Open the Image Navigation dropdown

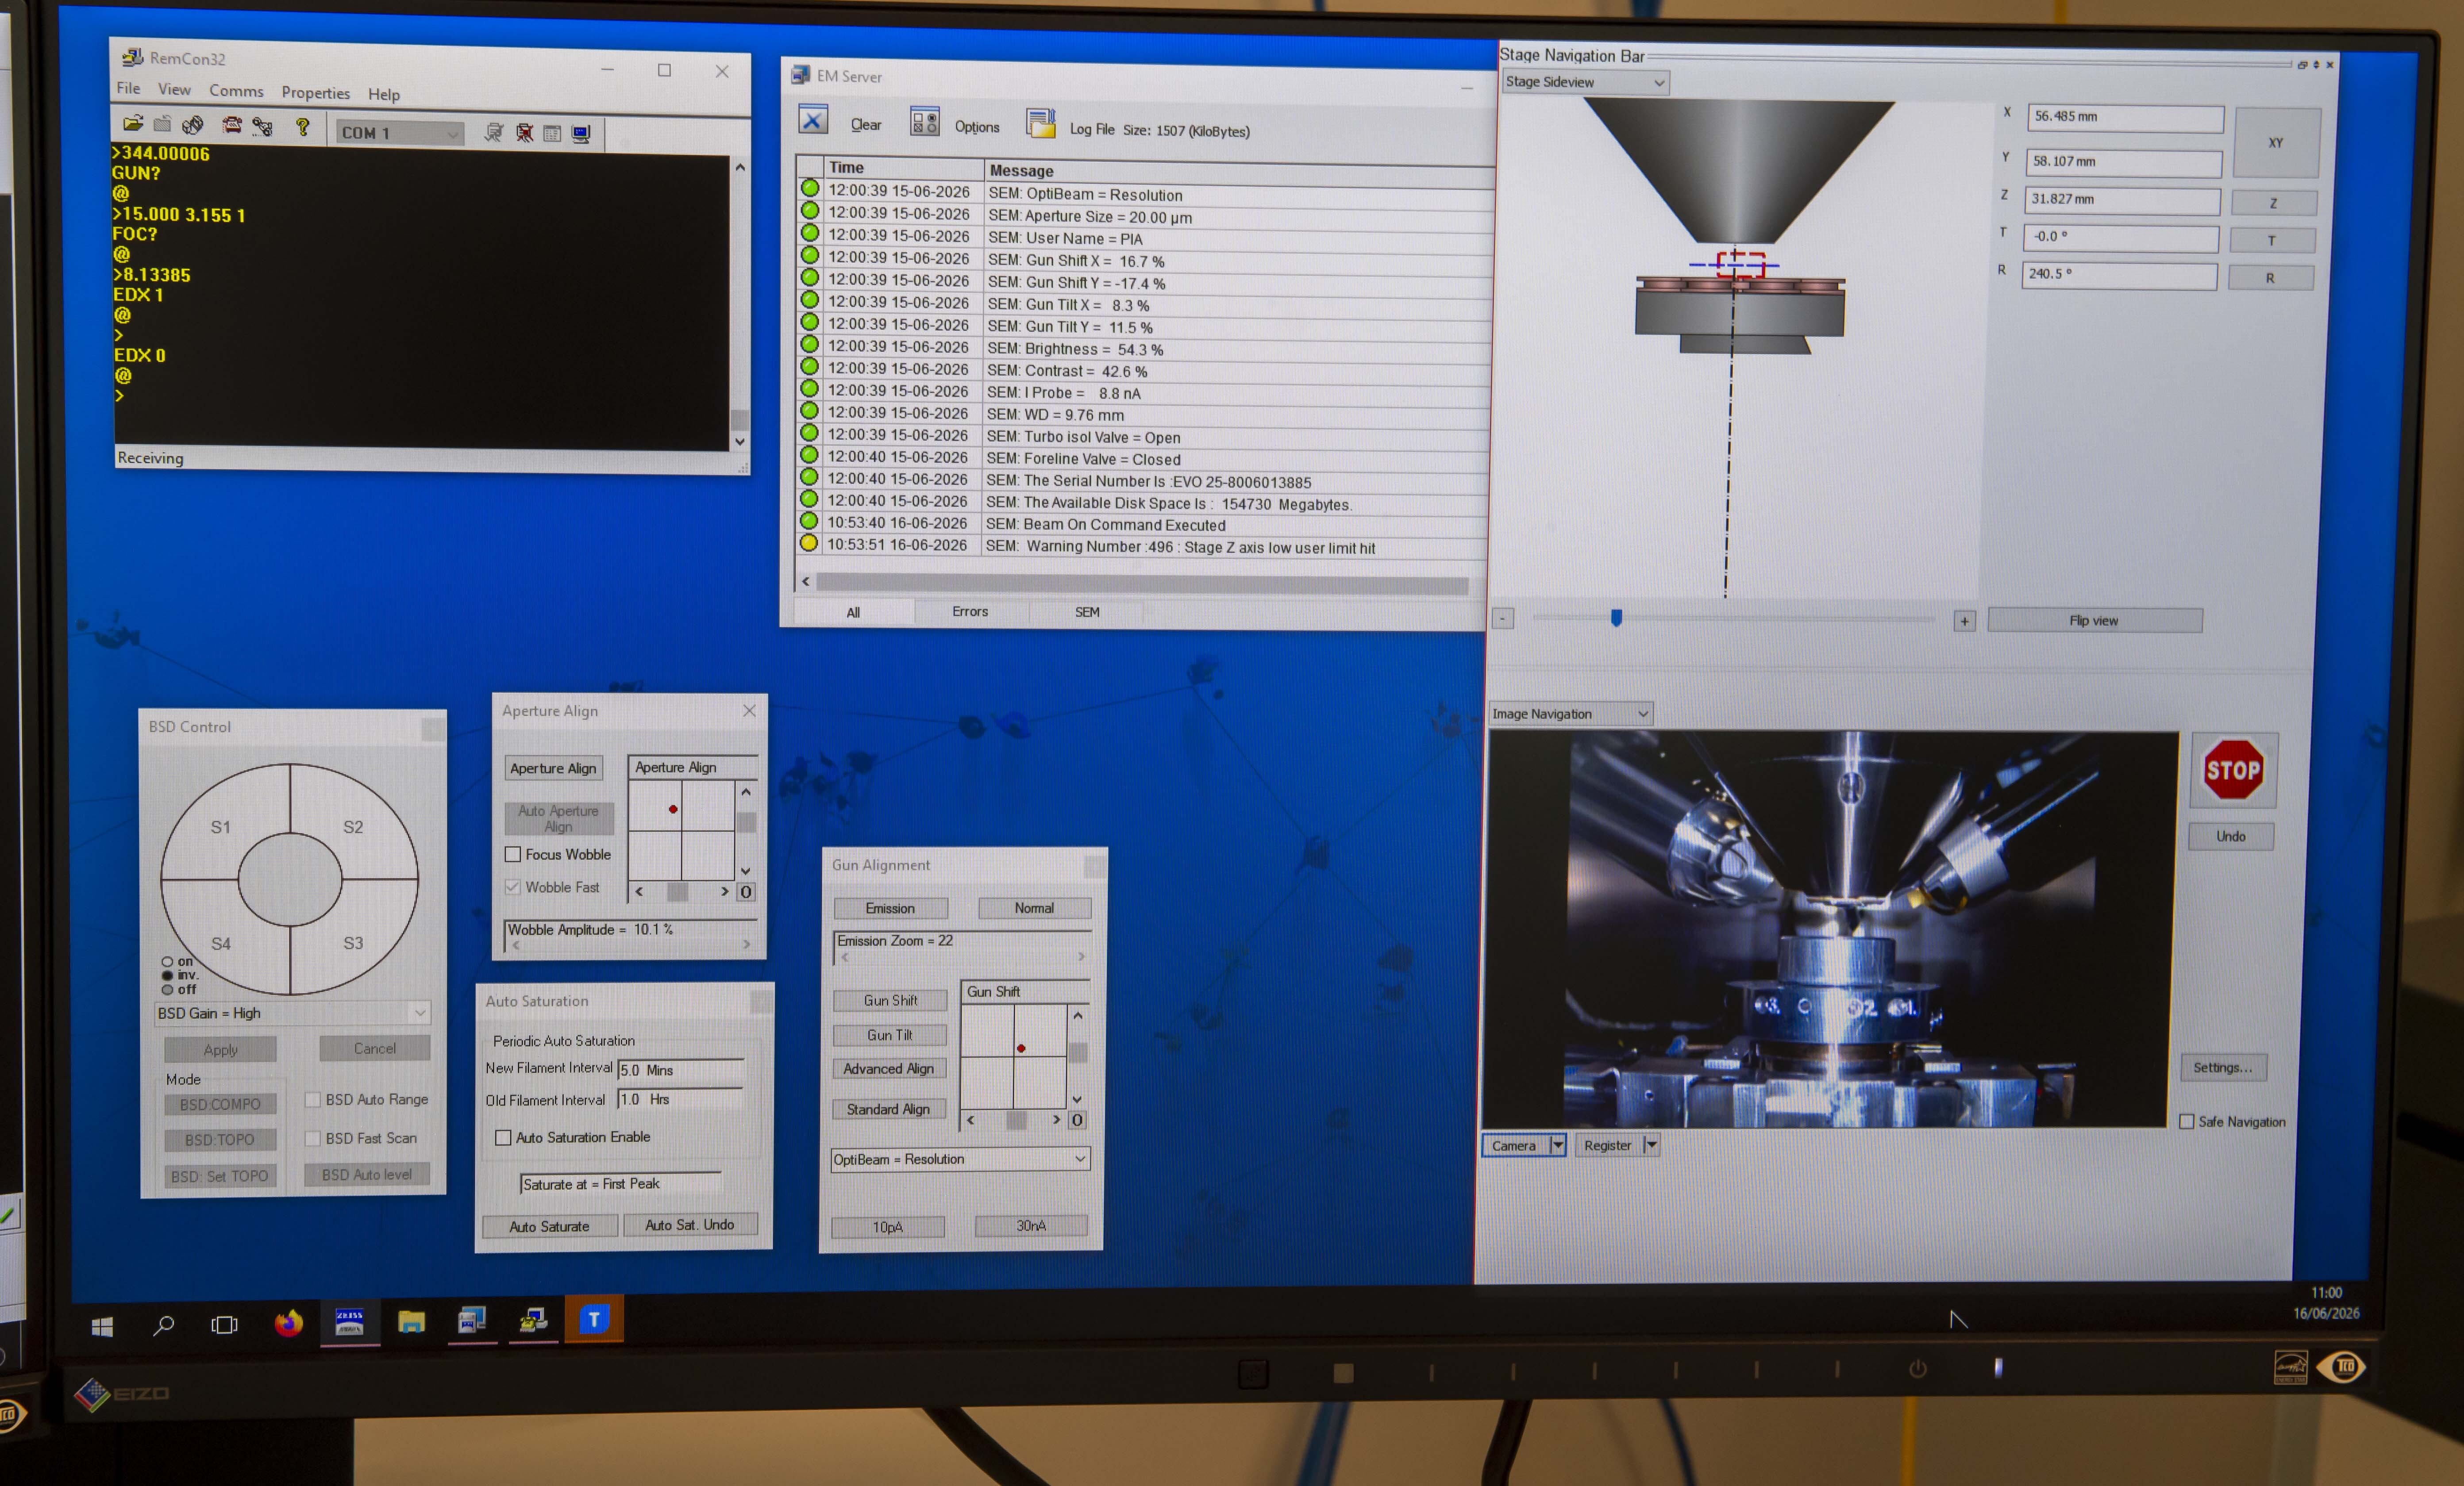point(1570,713)
